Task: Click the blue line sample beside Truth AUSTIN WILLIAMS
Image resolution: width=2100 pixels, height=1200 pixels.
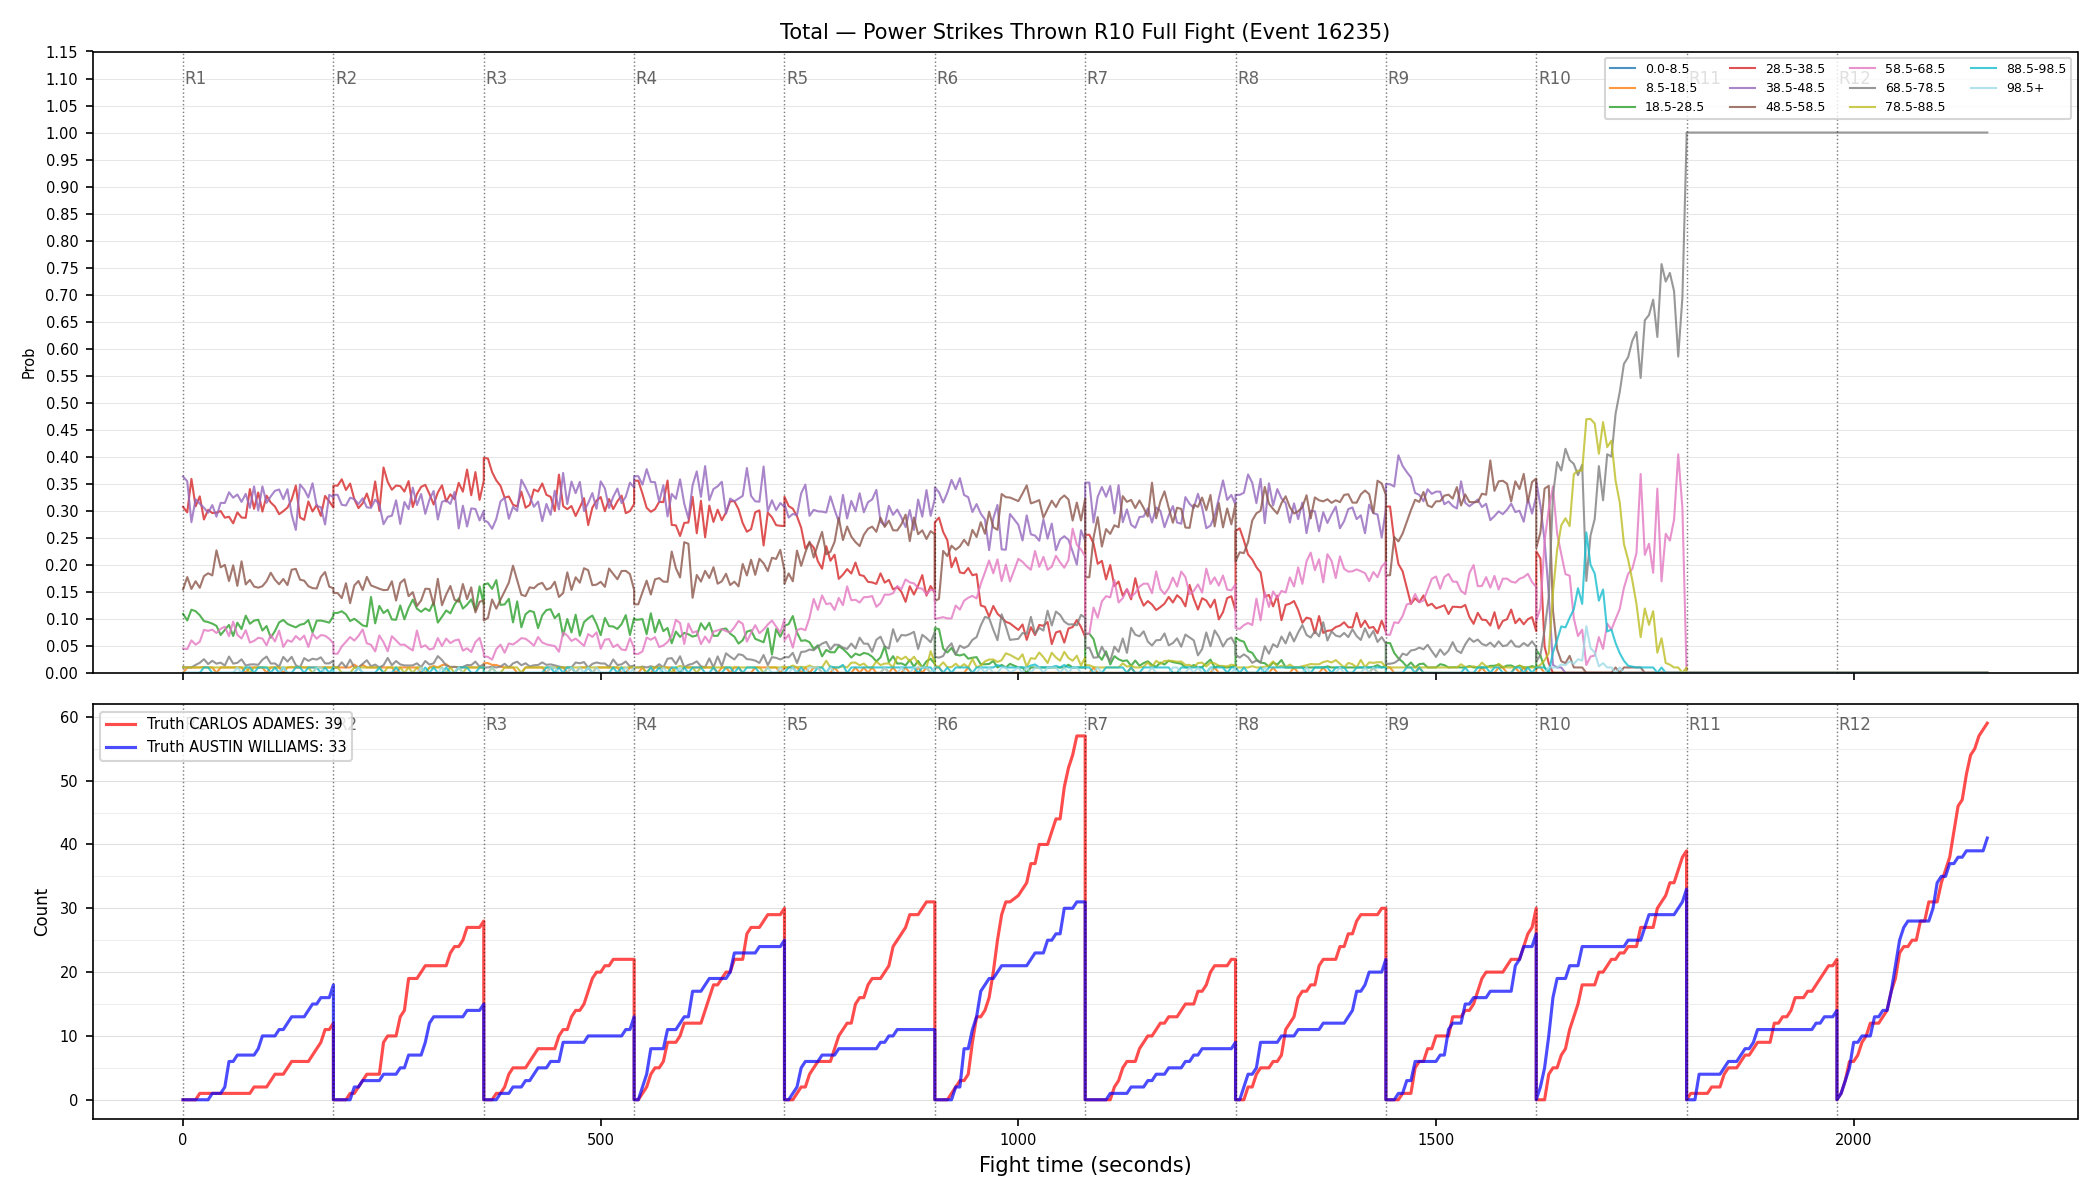Action: [121, 747]
